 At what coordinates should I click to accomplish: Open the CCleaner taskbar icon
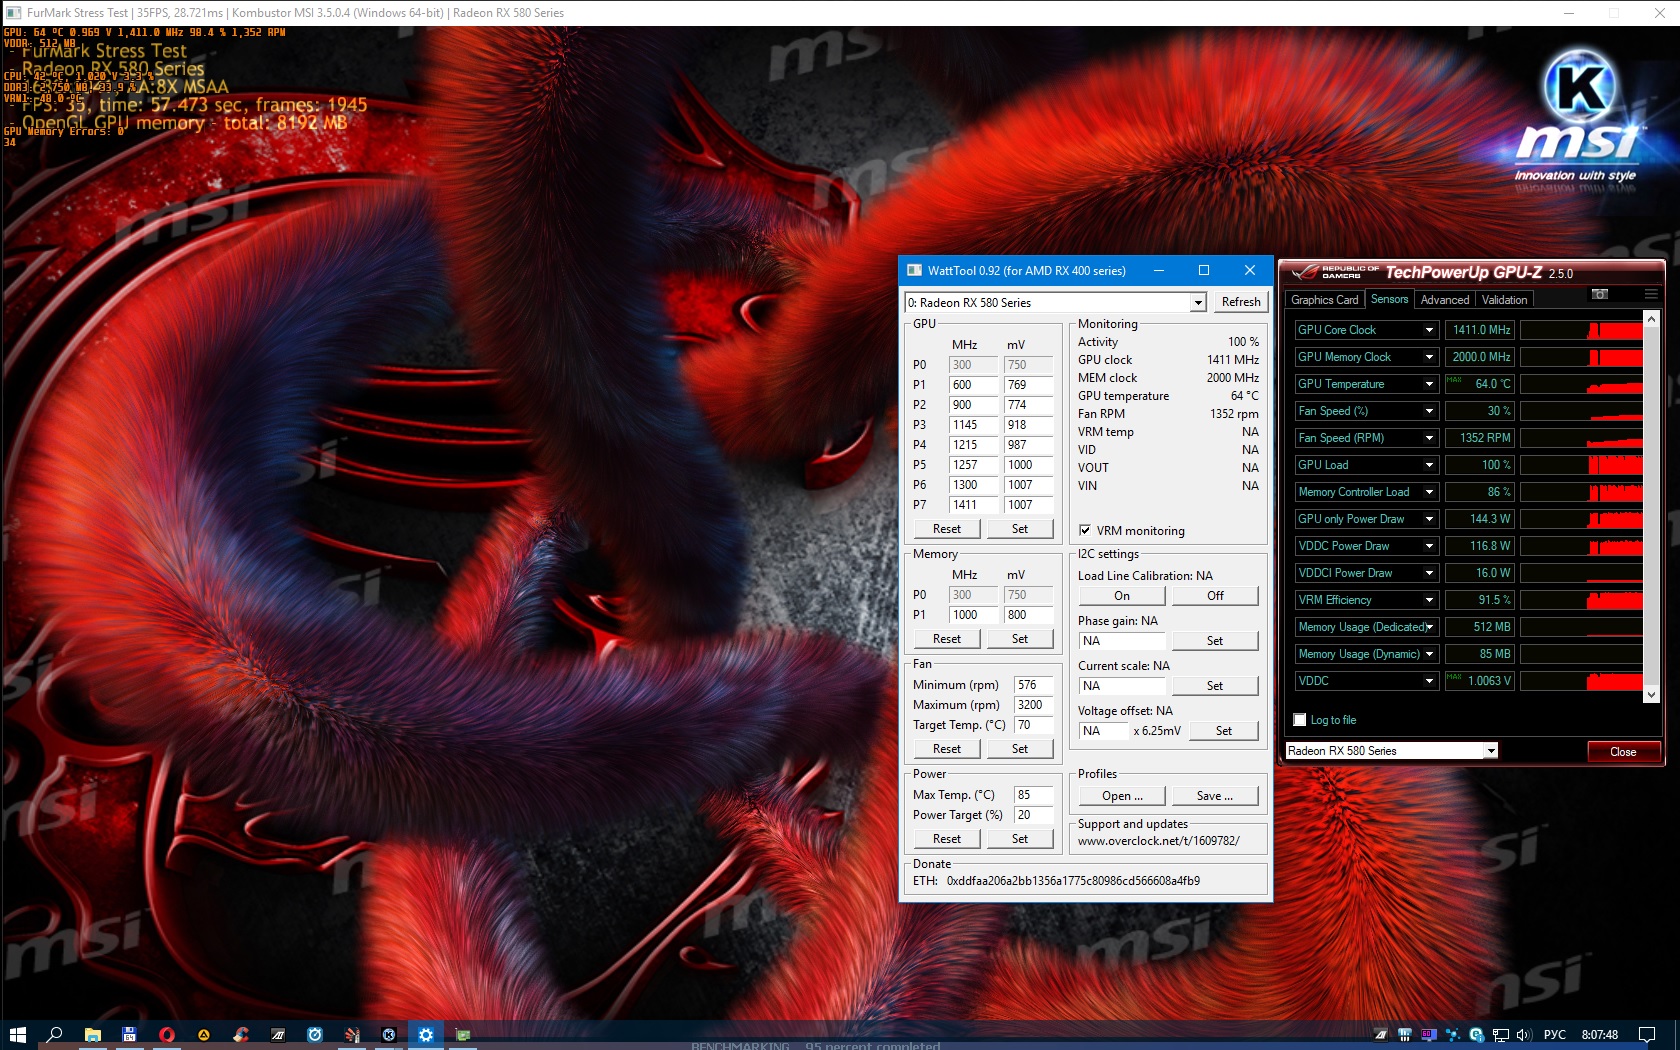tap(241, 1035)
